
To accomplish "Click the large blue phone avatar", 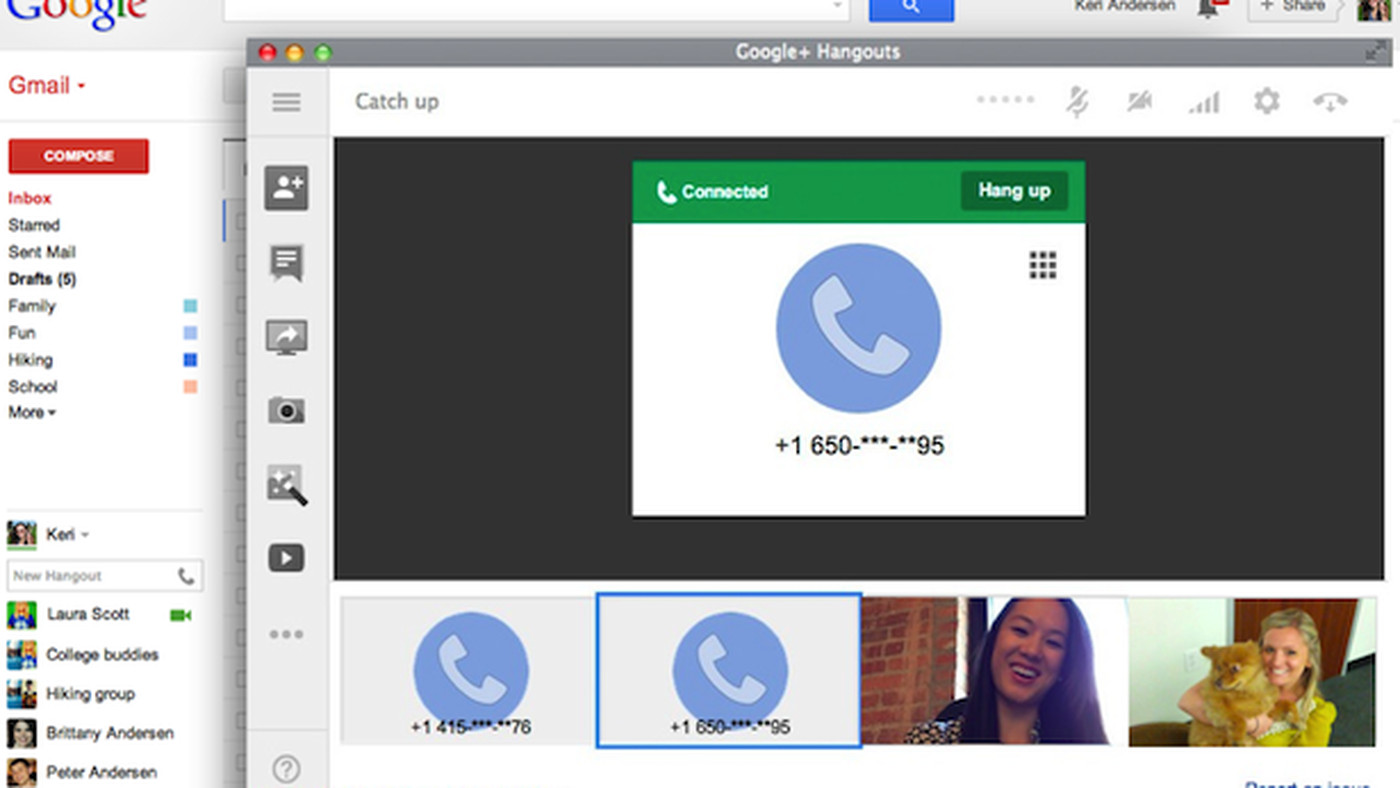I will coord(858,327).
